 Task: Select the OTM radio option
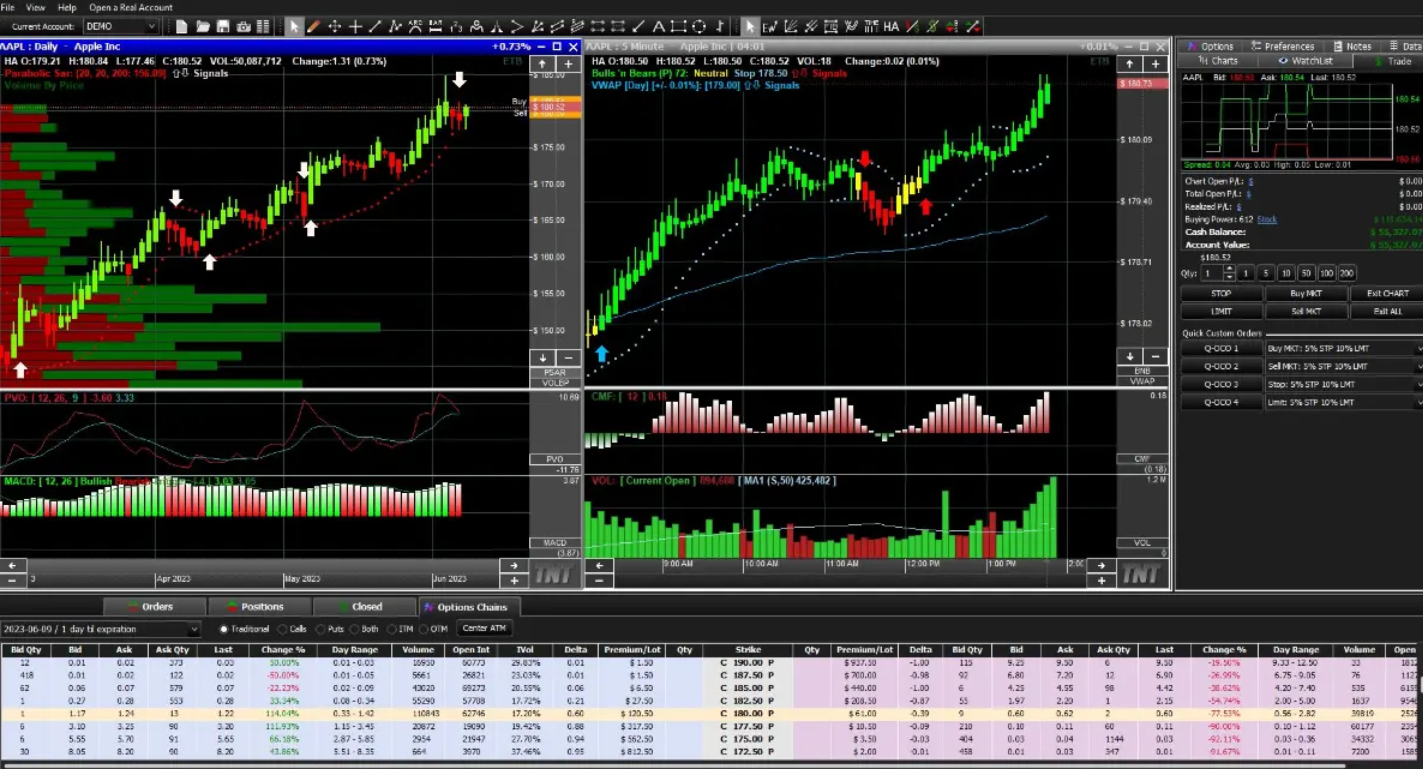[x=423, y=630]
